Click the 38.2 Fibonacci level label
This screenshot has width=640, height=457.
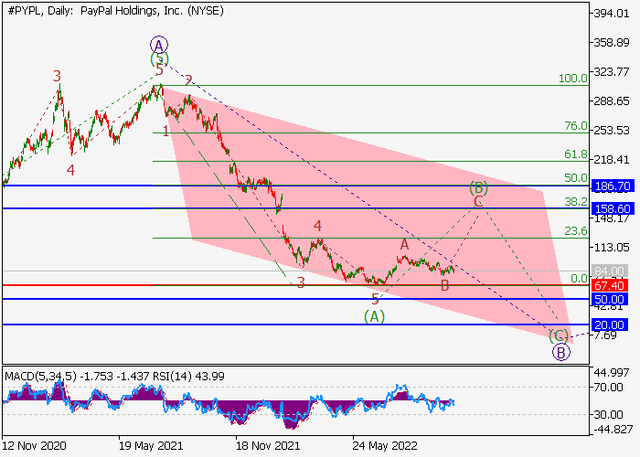coord(576,201)
